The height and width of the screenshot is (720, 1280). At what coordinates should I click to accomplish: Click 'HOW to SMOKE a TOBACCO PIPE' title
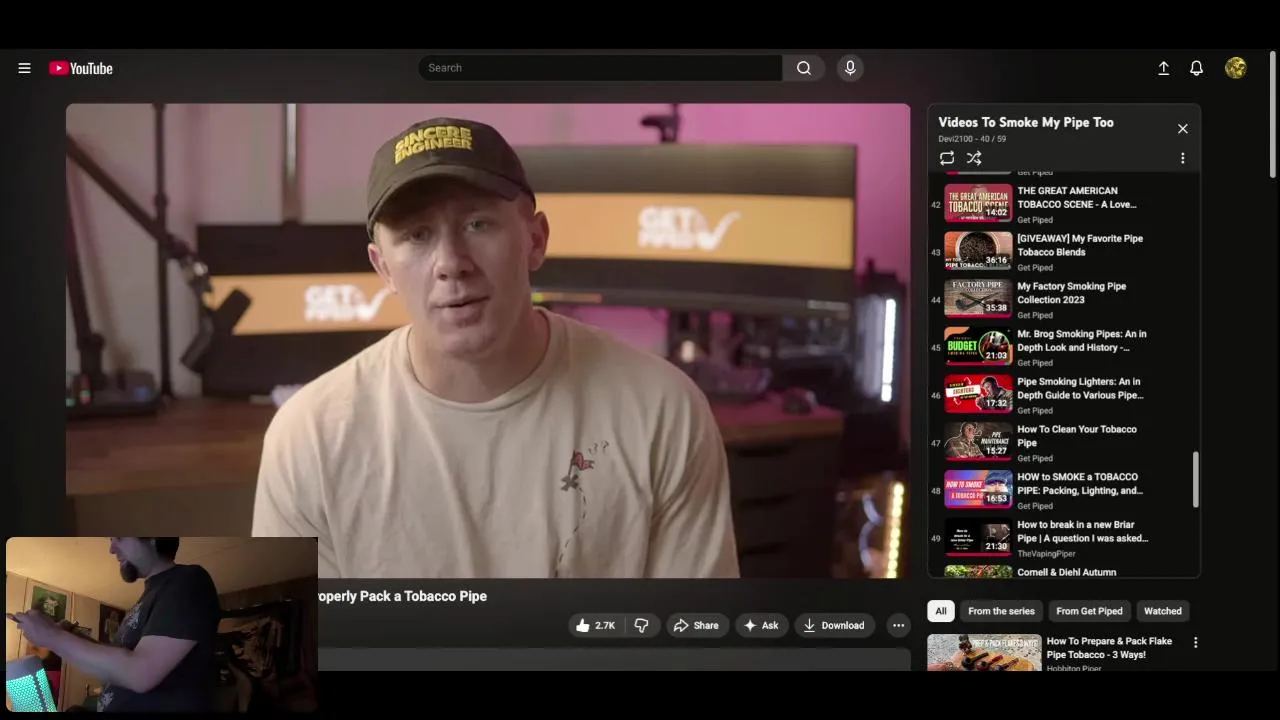(x=1080, y=483)
